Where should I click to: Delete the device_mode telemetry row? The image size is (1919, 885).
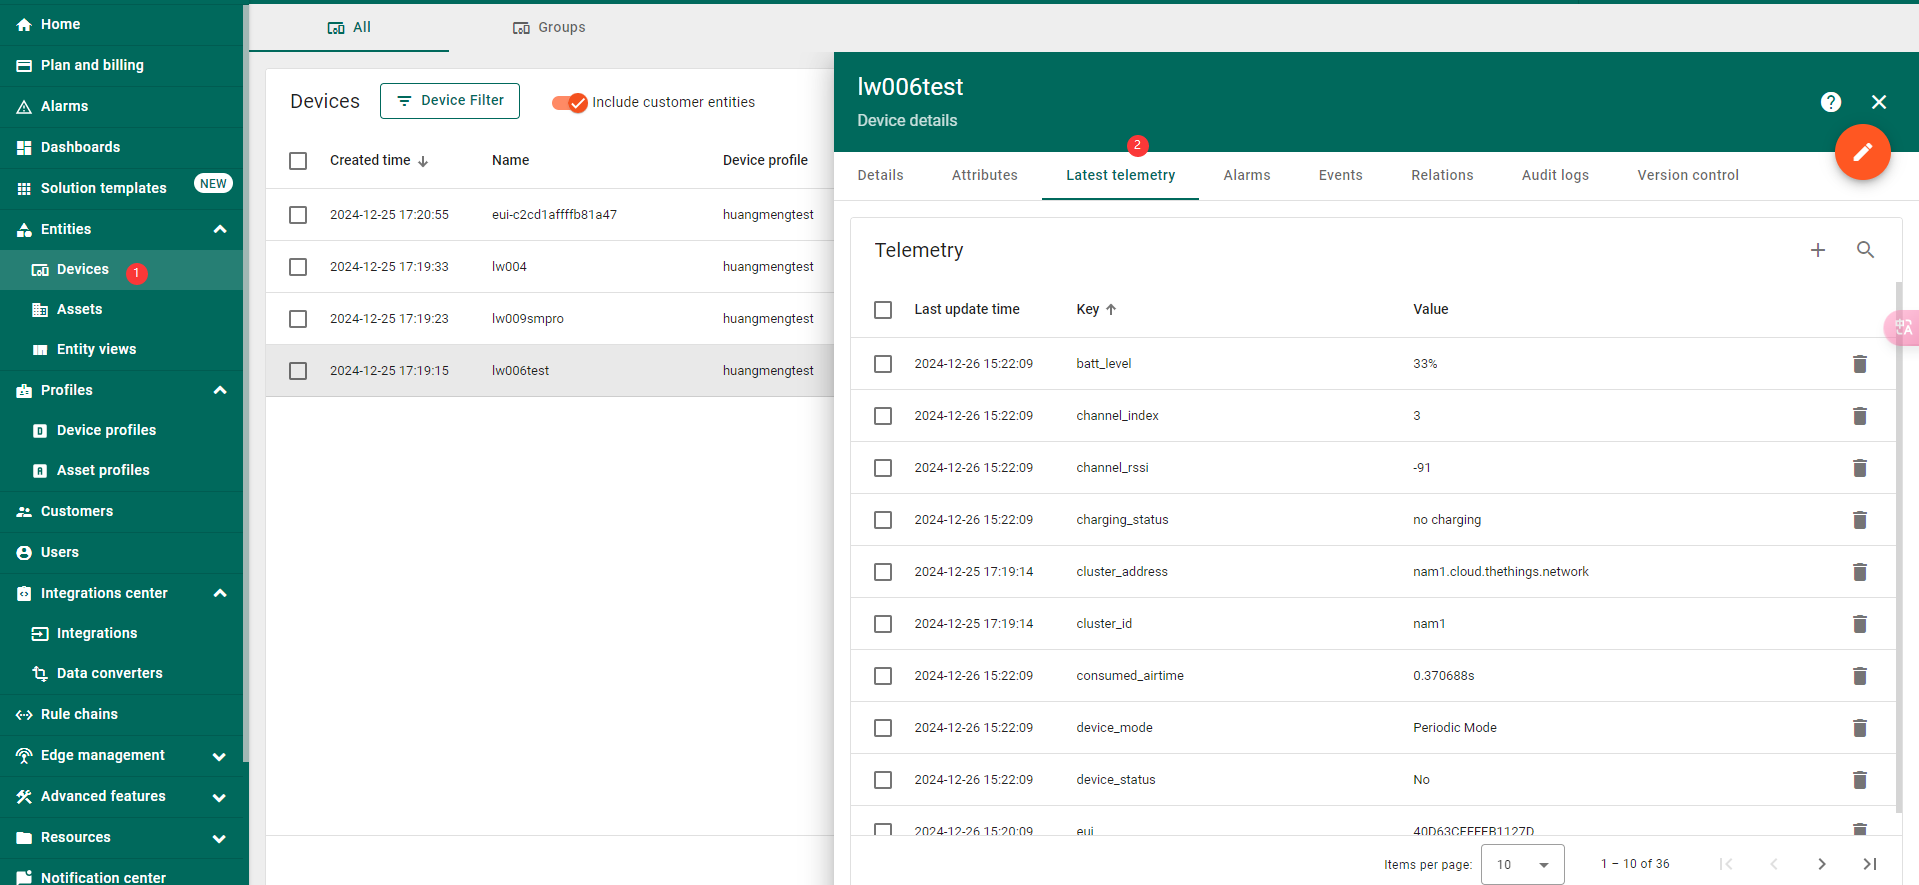[1860, 728]
